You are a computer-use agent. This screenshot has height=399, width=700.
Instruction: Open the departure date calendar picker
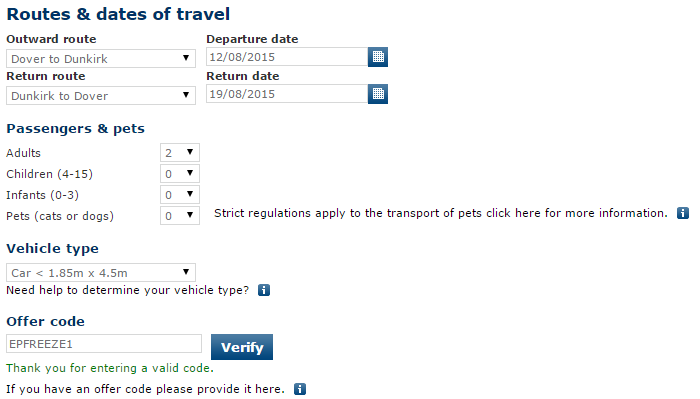click(x=378, y=57)
